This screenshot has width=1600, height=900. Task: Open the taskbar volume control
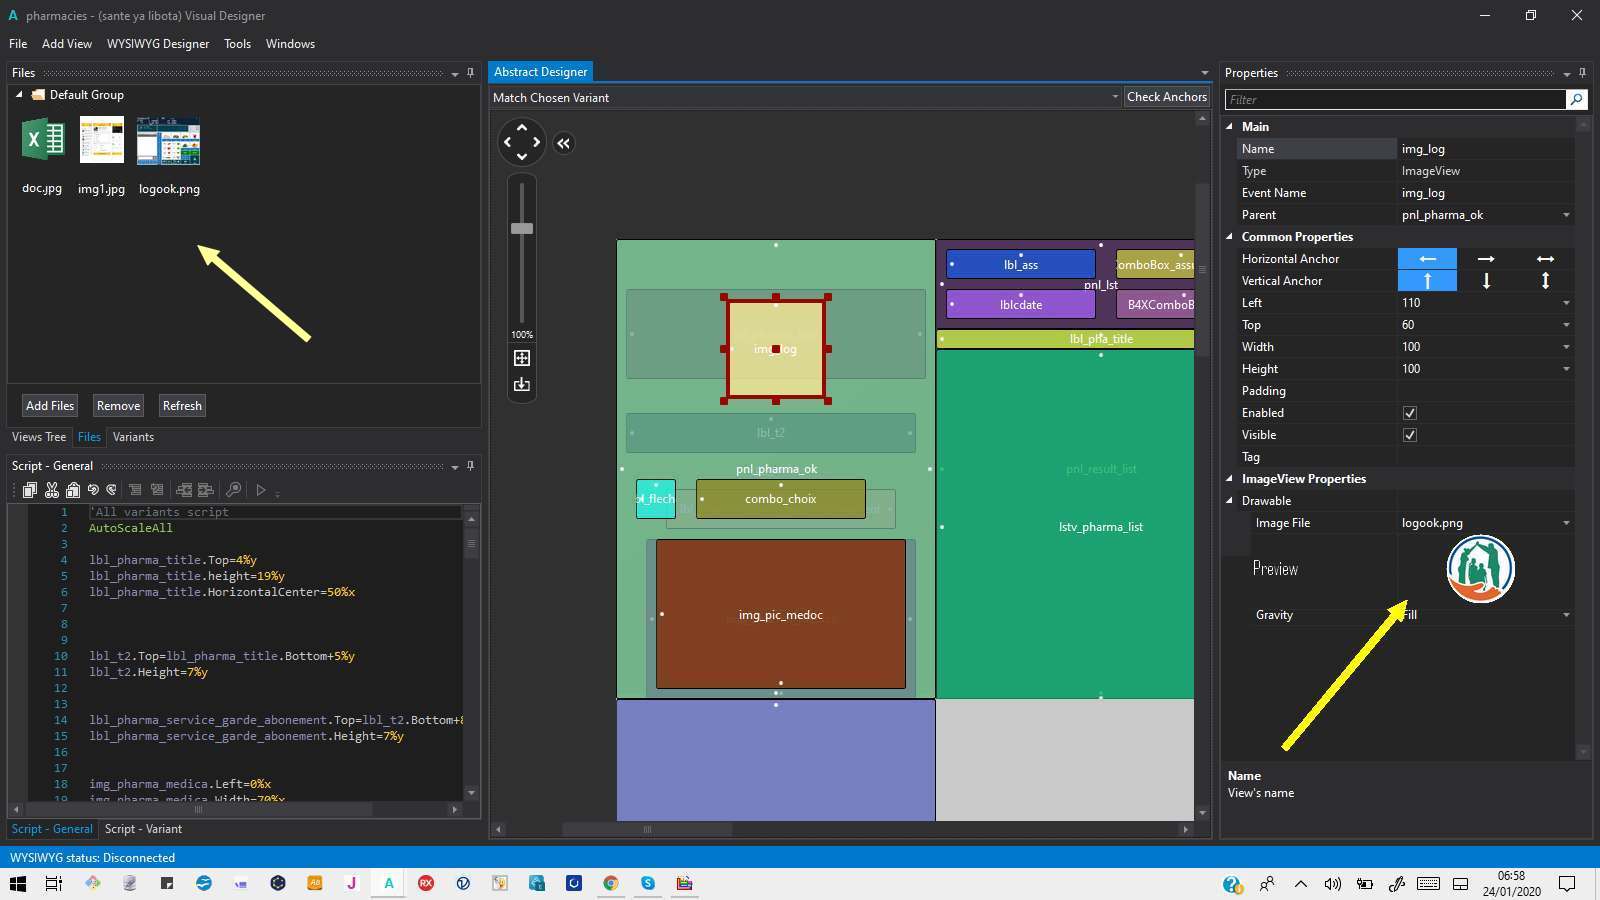pos(1332,884)
